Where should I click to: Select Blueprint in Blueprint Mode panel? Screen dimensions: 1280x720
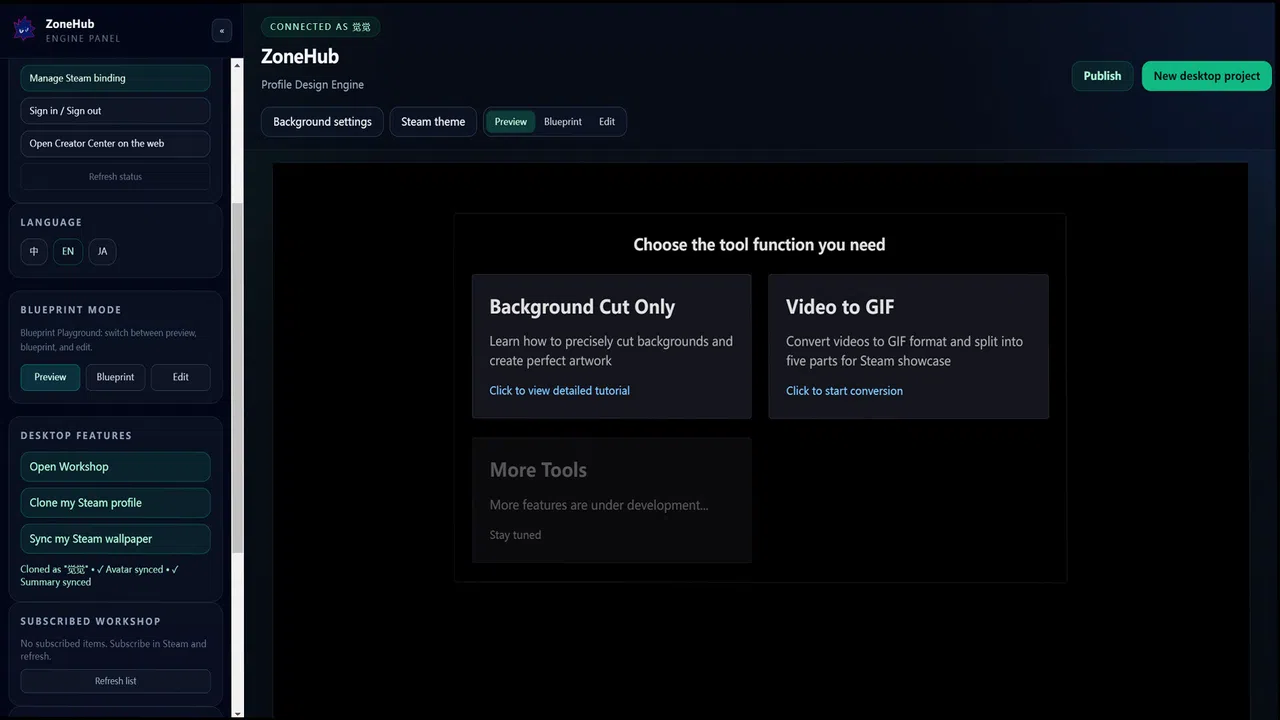pyautogui.click(x=115, y=377)
